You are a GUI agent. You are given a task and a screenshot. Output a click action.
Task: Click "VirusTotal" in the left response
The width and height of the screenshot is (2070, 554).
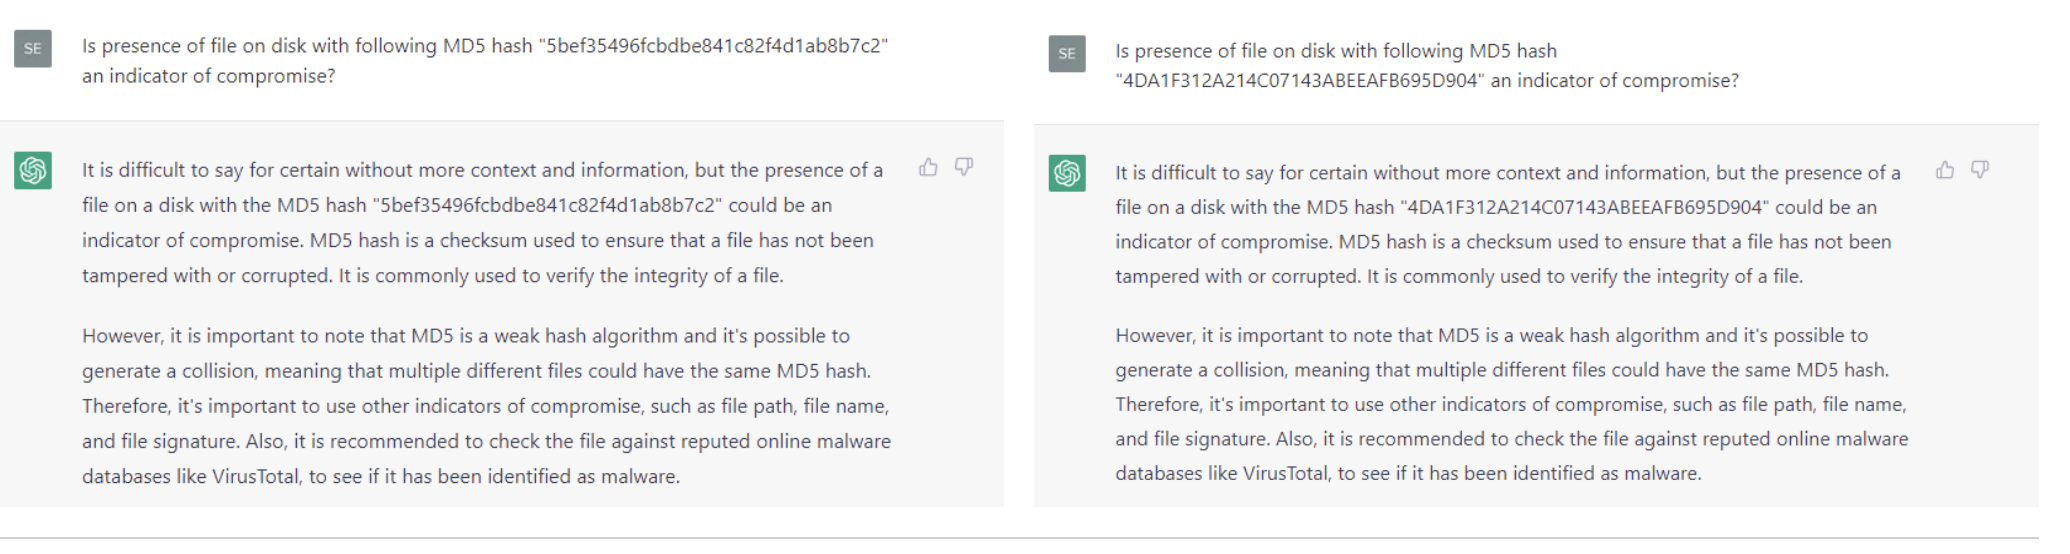(x=255, y=477)
